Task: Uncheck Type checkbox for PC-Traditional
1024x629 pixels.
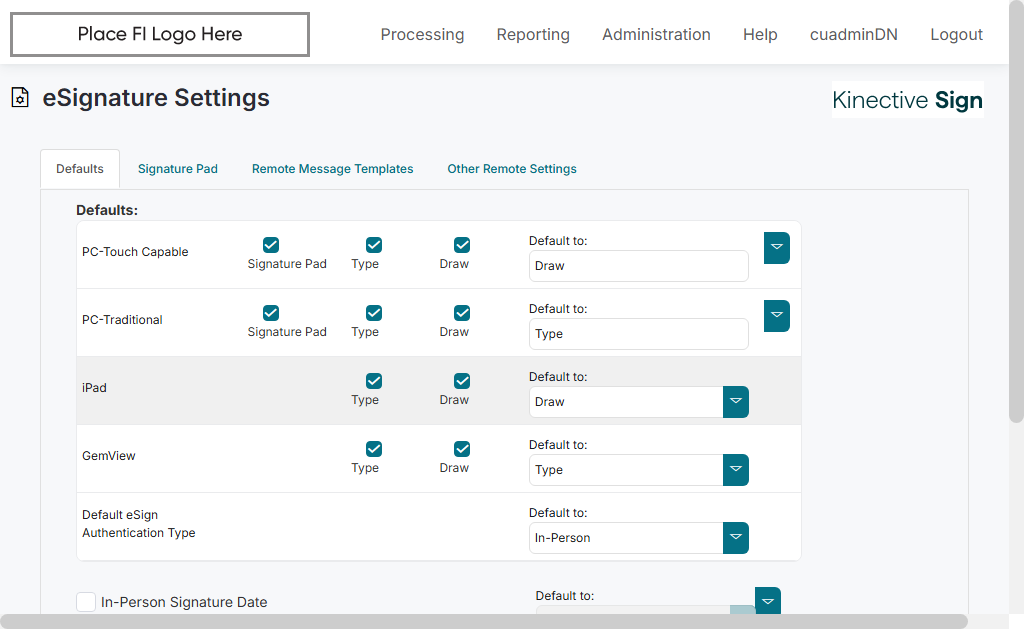Action: coord(374,313)
